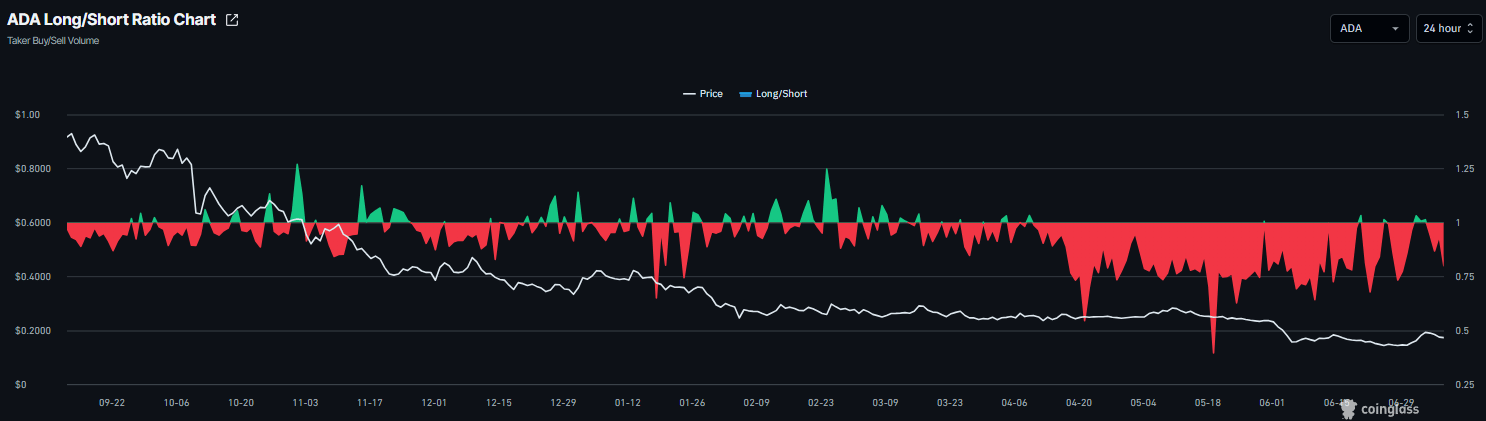Image resolution: width=1486 pixels, height=421 pixels.
Task: Click the 05-18 date label on x-axis
Action: click(x=1208, y=402)
